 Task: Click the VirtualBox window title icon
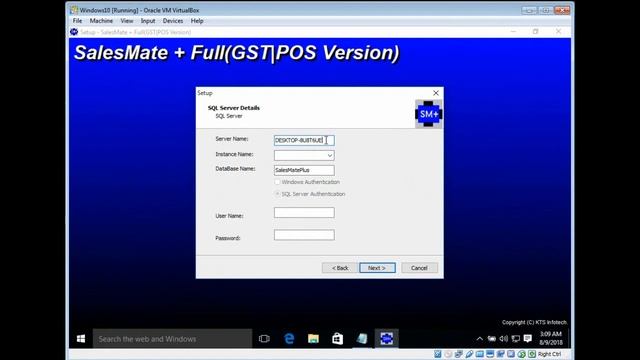pos(74,10)
